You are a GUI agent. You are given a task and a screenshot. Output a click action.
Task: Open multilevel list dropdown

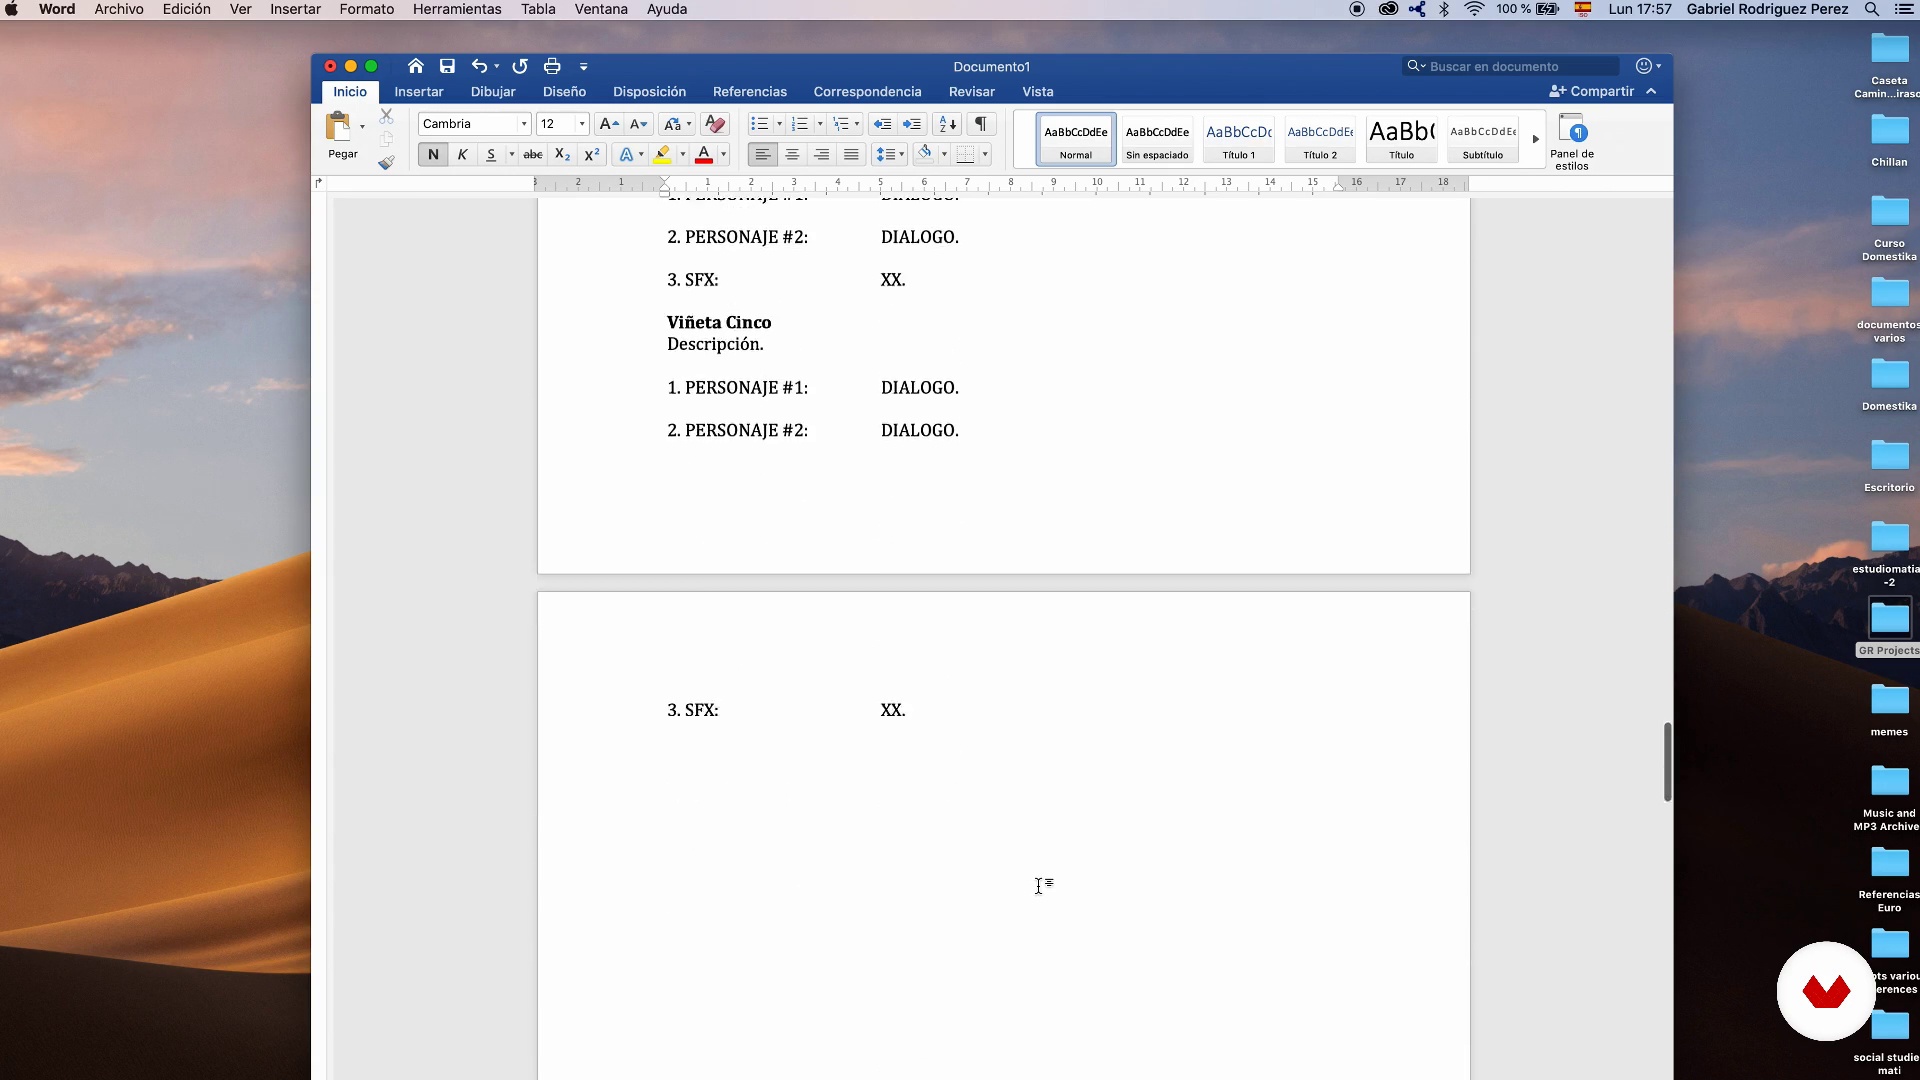click(857, 124)
